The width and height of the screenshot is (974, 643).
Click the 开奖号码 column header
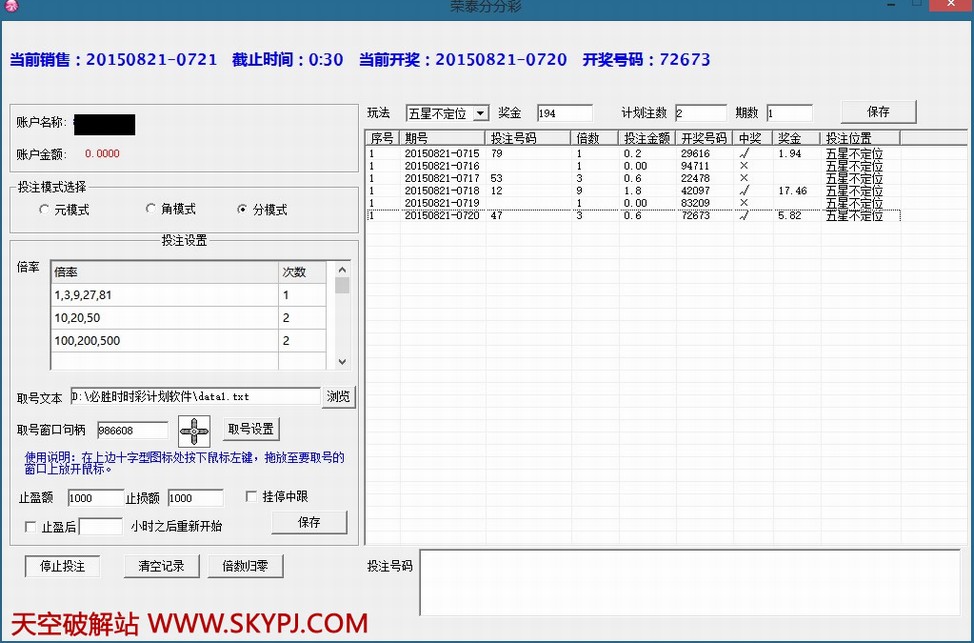(x=703, y=138)
